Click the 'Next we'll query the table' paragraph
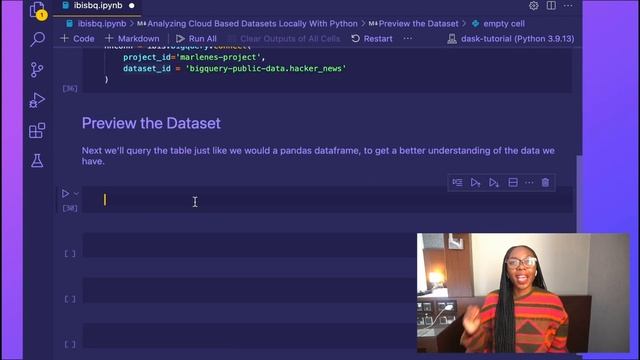Image resolution: width=640 pixels, height=360 pixels. tap(318, 156)
